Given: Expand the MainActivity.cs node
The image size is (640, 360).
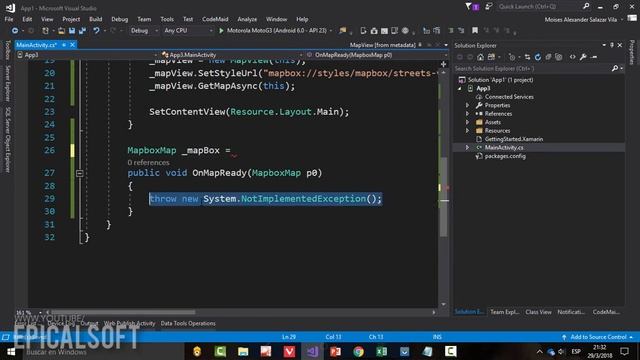Looking at the screenshot, I should (x=467, y=147).
